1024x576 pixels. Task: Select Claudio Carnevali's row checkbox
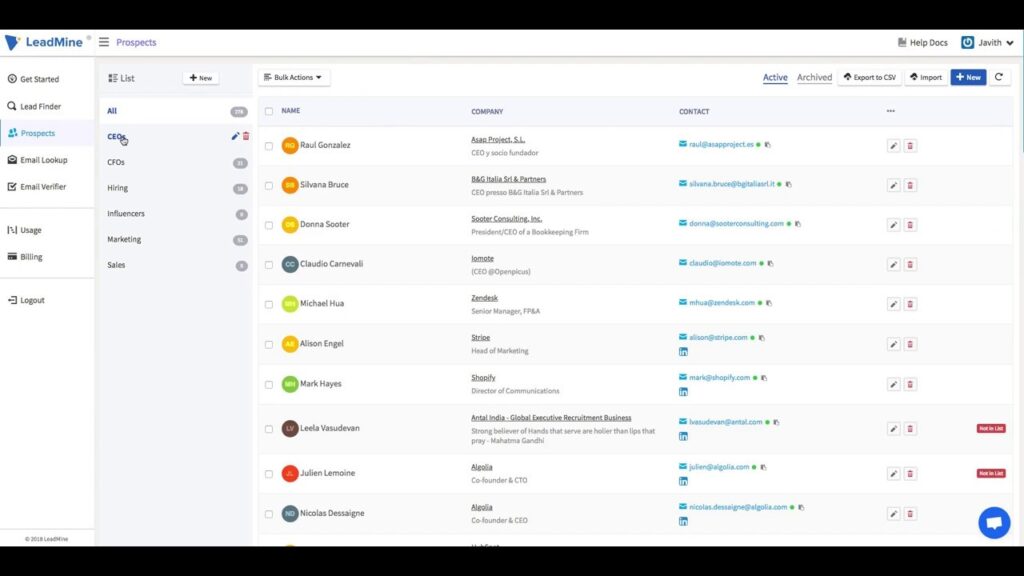tap(268, 265)
